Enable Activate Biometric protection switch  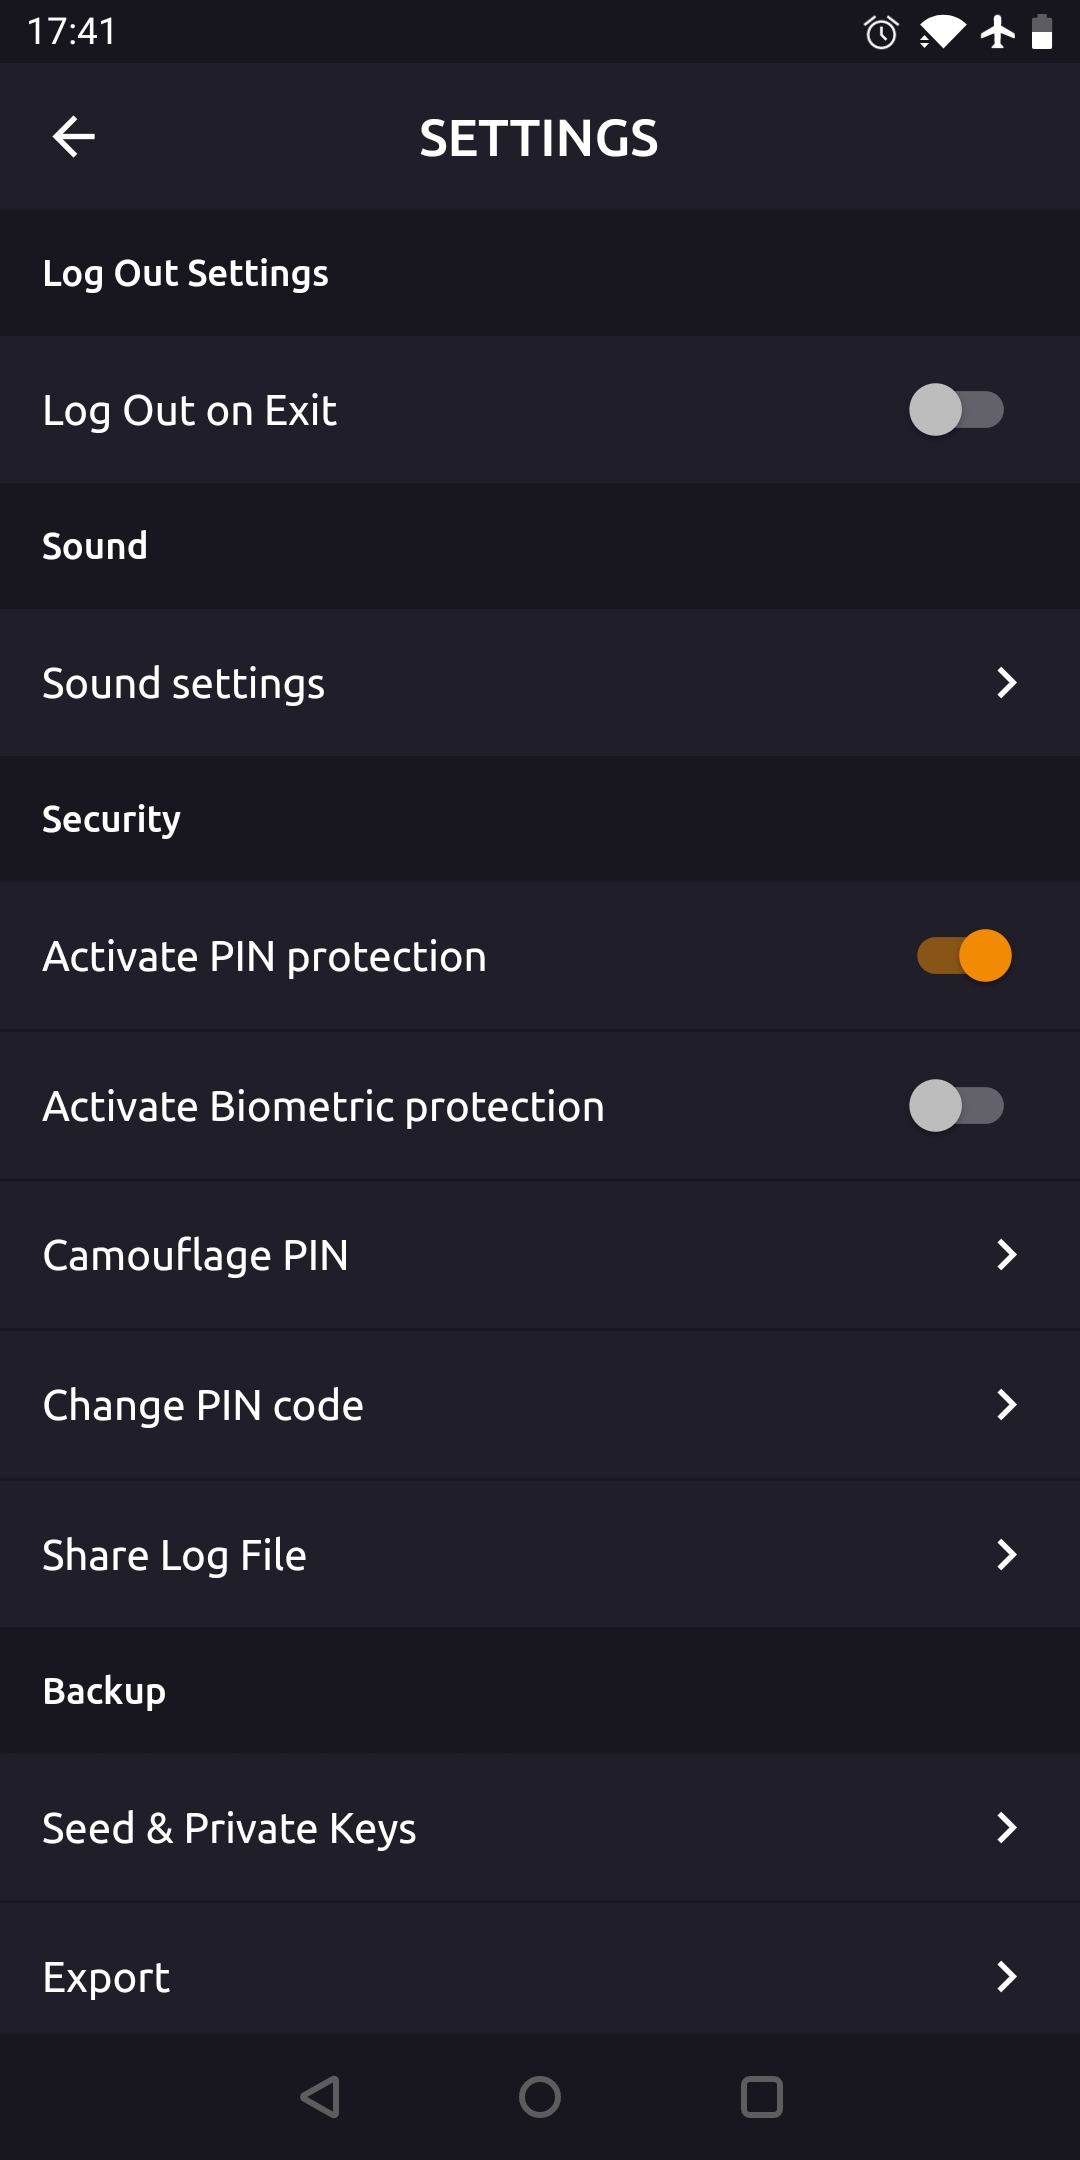coord(956,1106)
